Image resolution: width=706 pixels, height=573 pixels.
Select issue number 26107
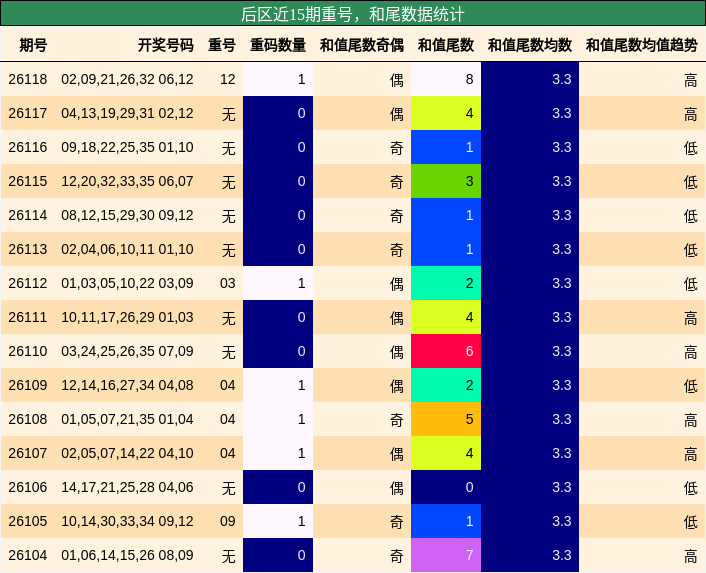click(27, 453)
